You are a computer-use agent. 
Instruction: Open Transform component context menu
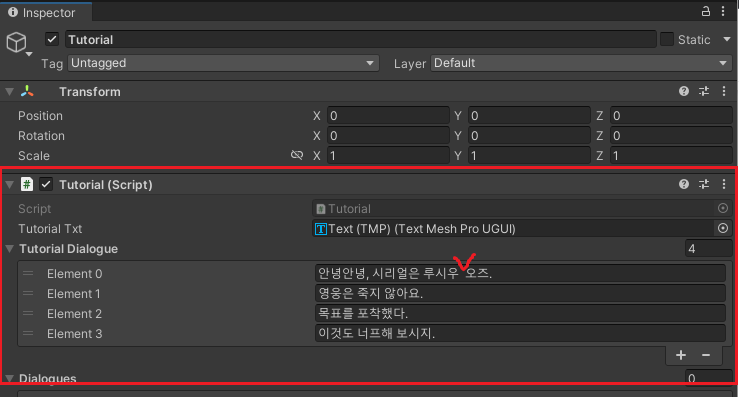[724, 91]
